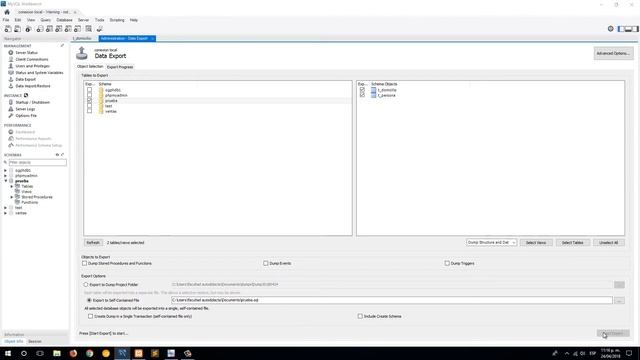Open the Performance Dashboard
Image resolution: width=640 pixels, height=360 pixels.
[25, 132]
